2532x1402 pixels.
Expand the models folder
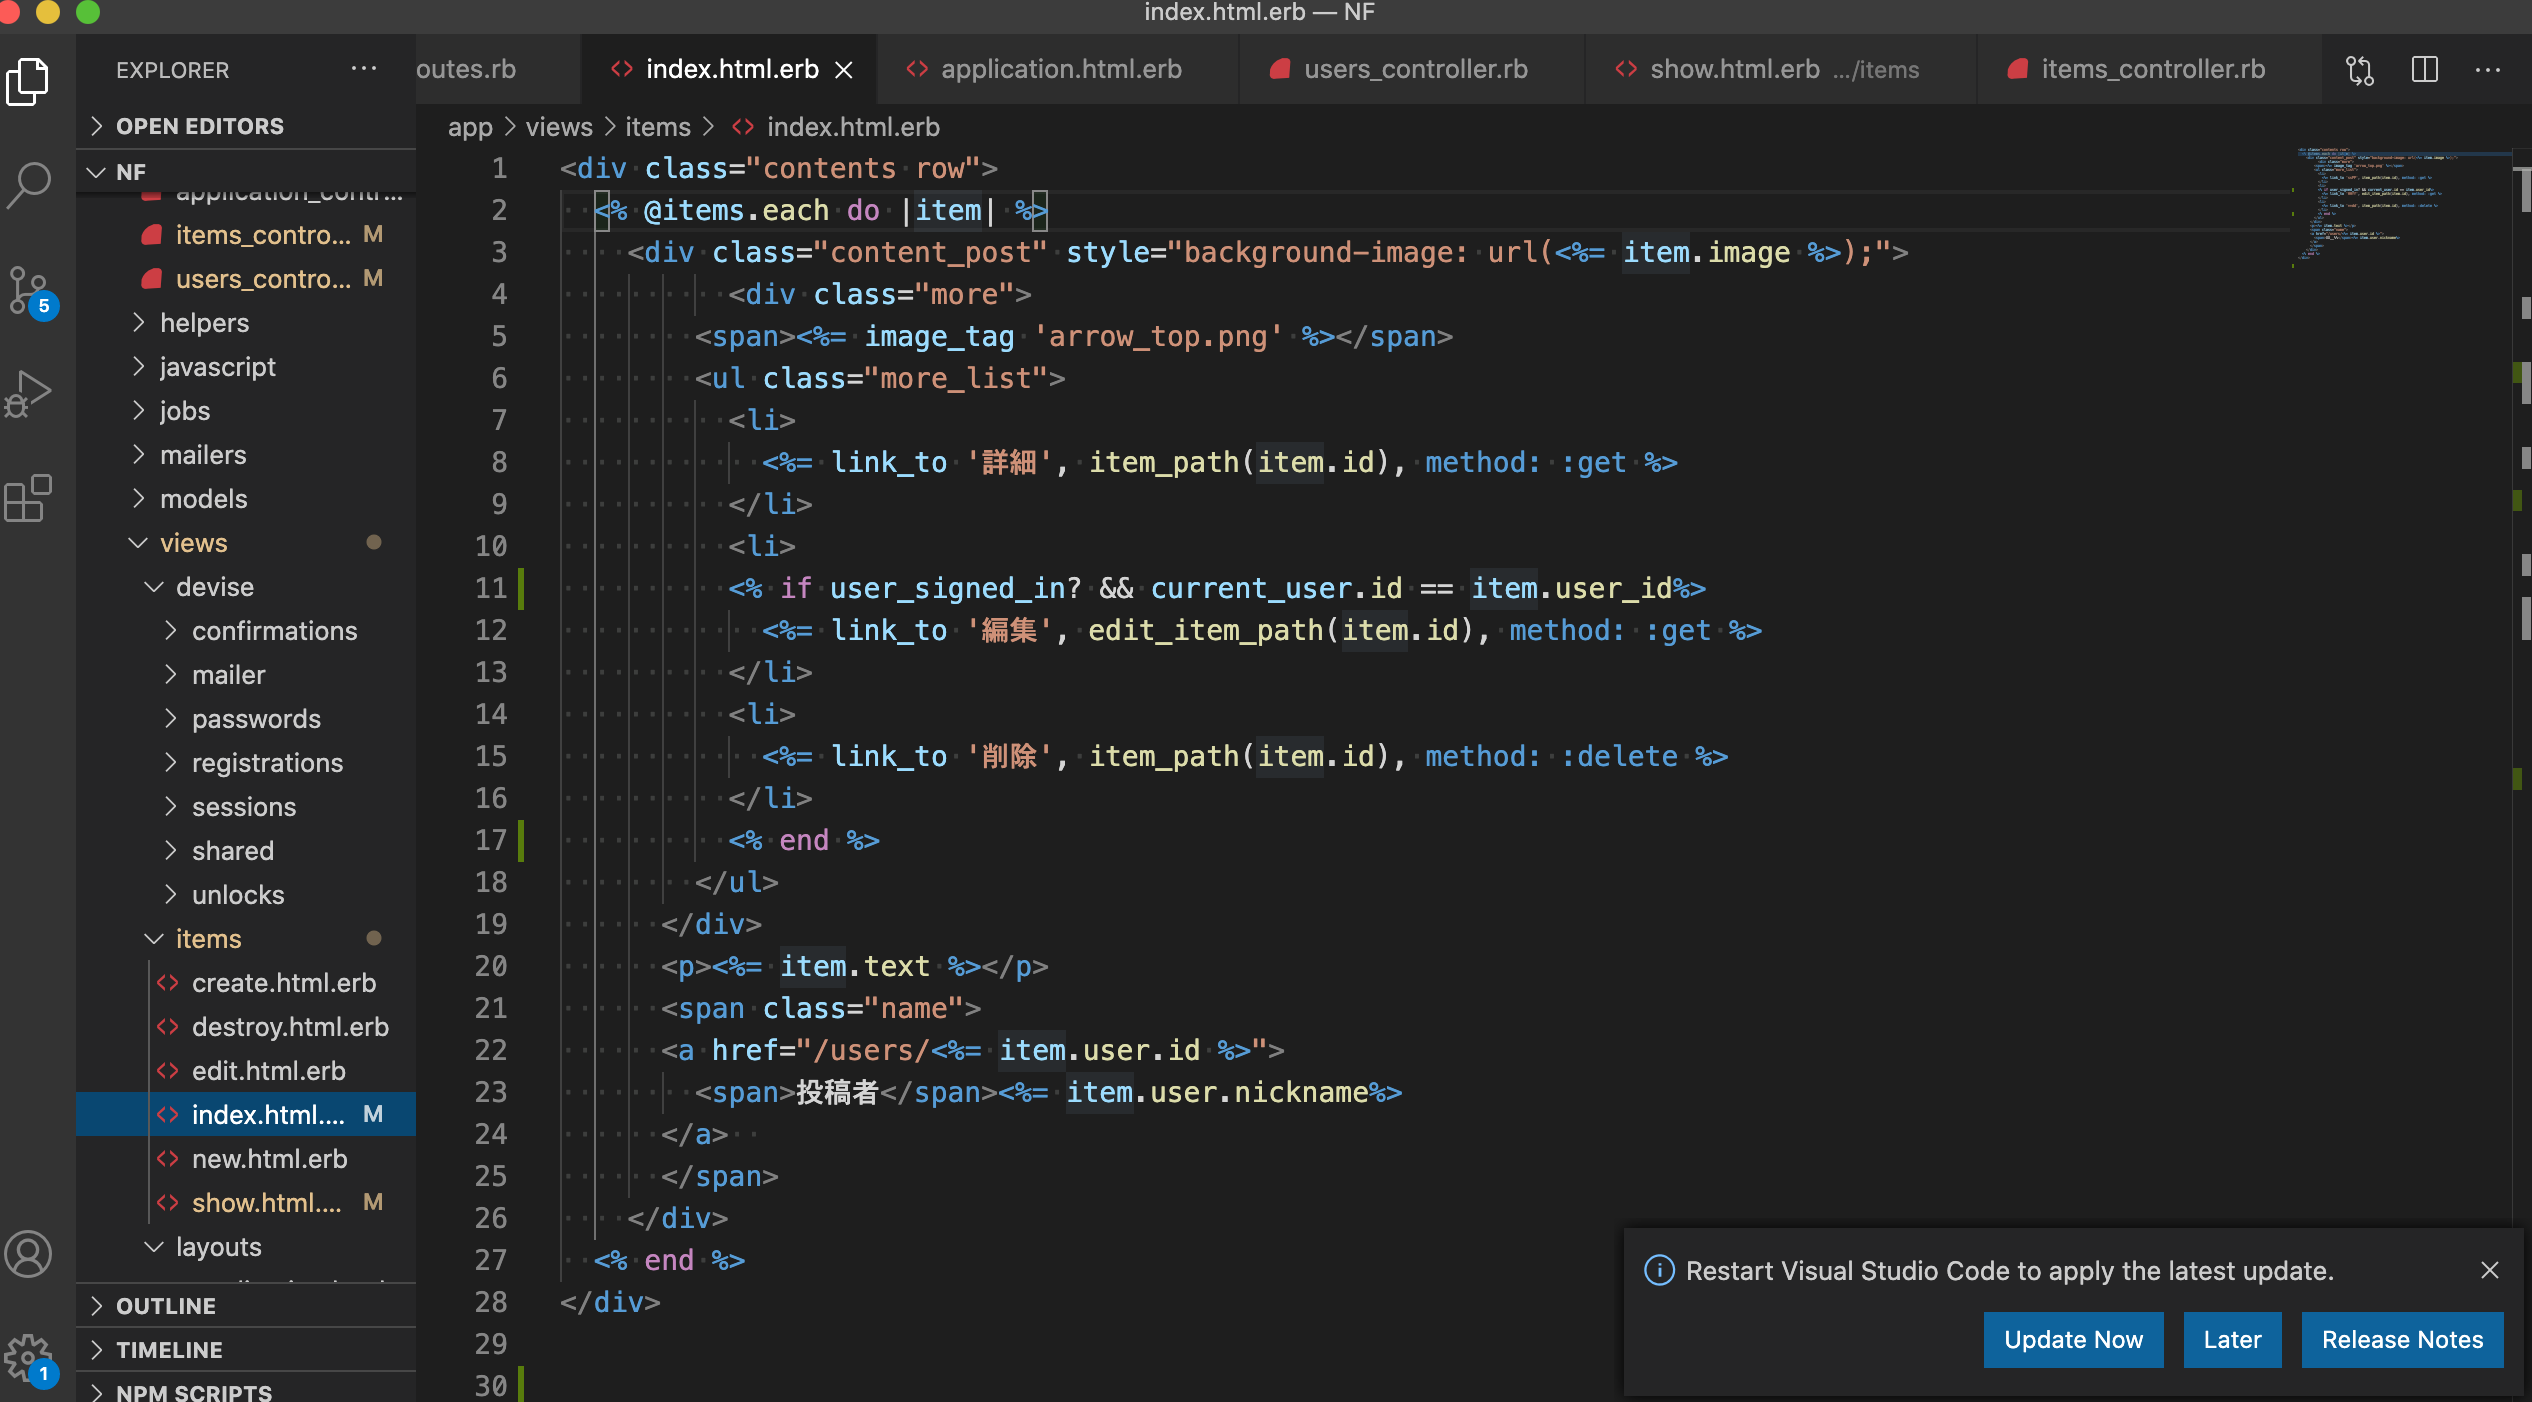point(203,499)
